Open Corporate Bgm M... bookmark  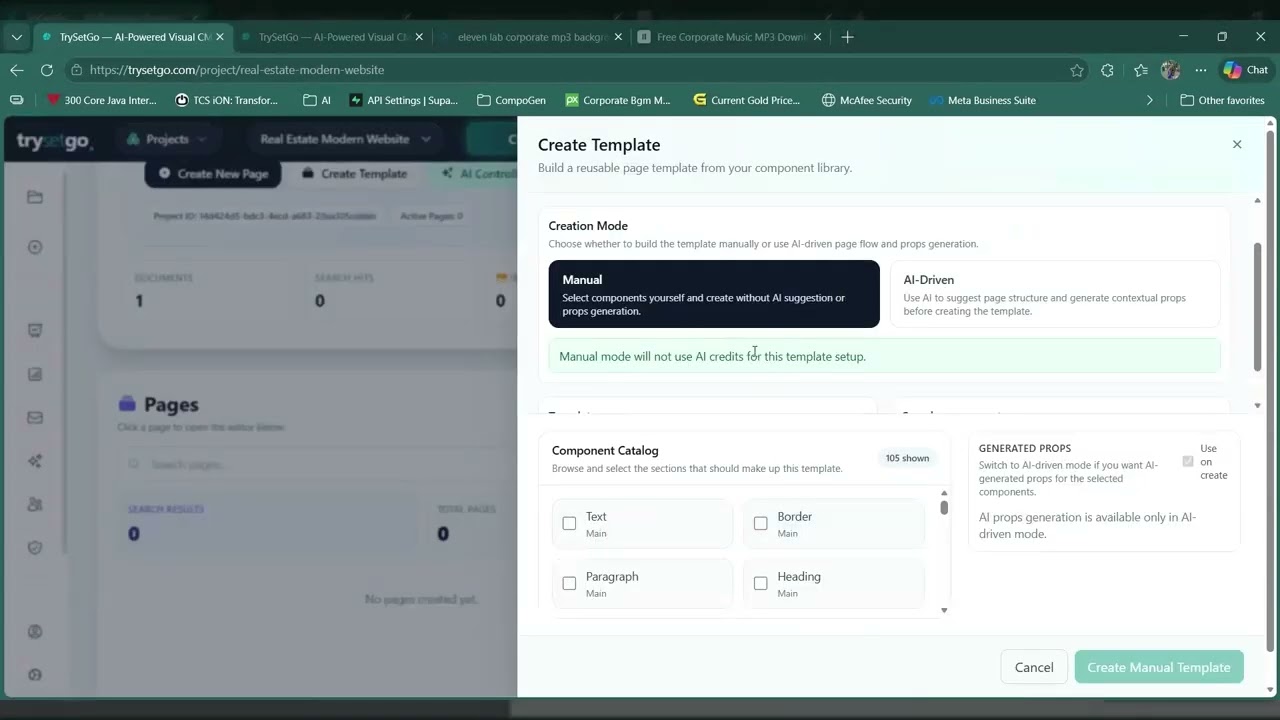tap(618, 100)
